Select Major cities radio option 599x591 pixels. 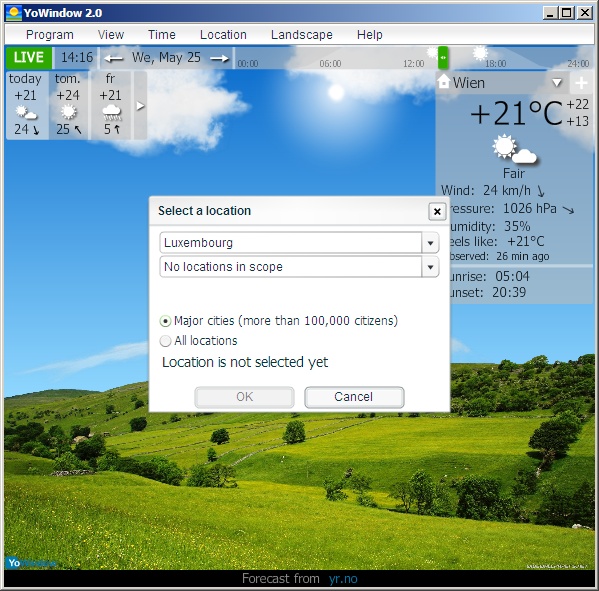tap(165, 321)
